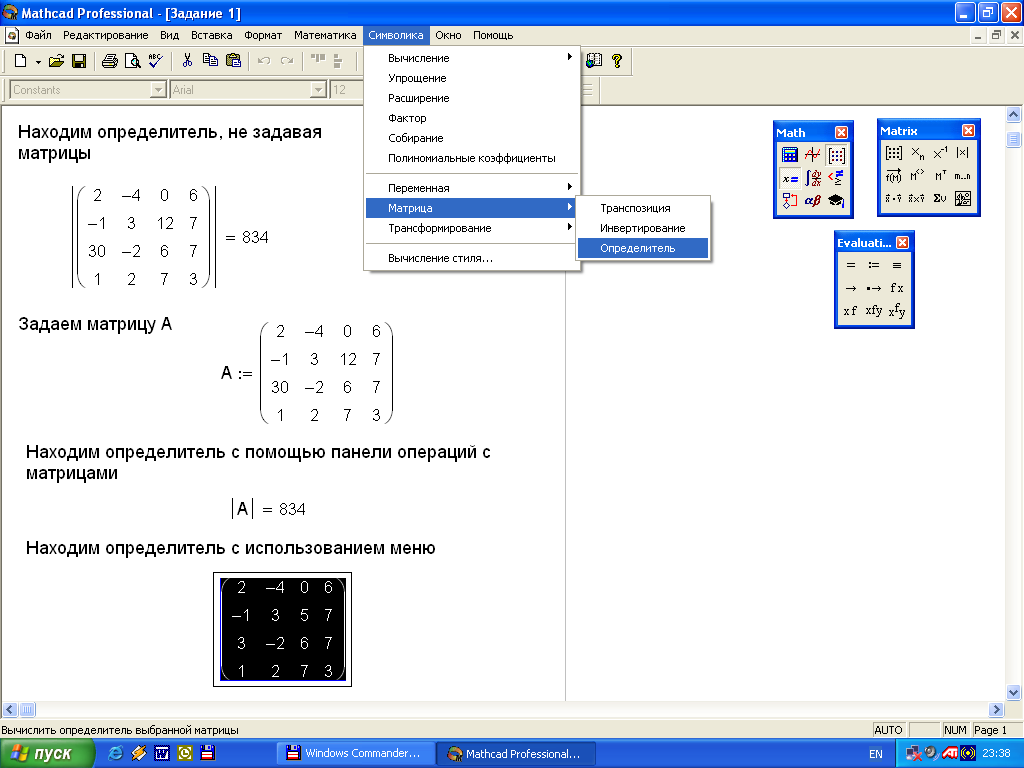Image resolution: width=1024 pixels, height=768 pixels.
Task: Open the Математика menu
Action: click(x=325, y=35)
